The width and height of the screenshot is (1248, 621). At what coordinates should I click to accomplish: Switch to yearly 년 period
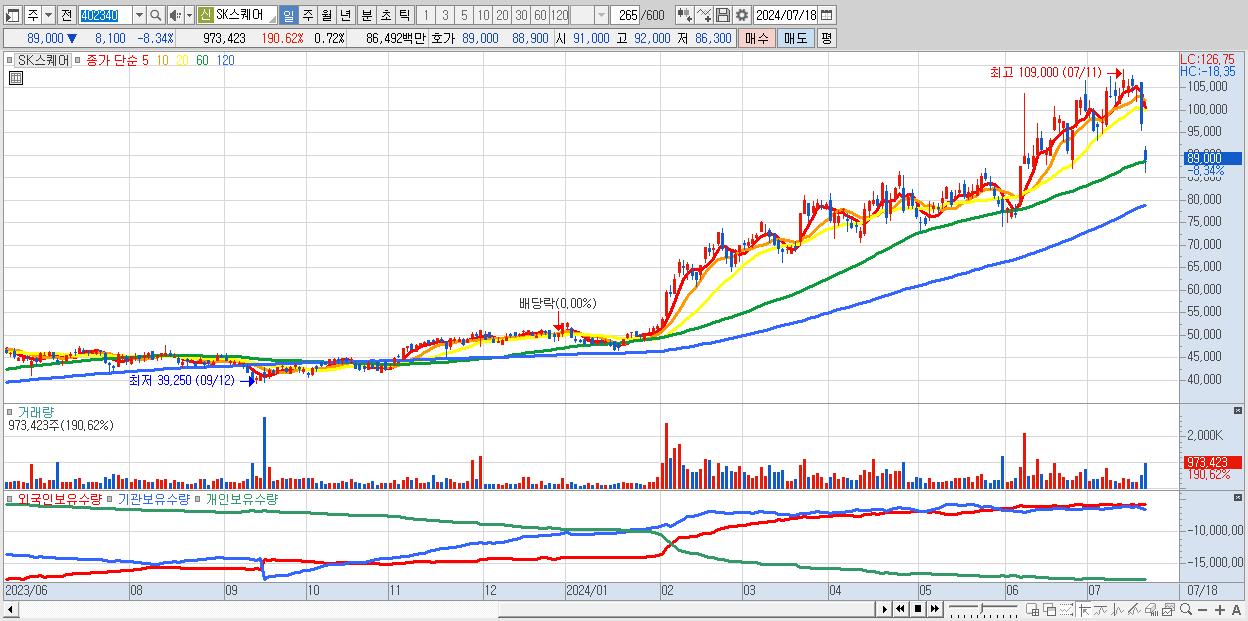click(x=345, y=15)
